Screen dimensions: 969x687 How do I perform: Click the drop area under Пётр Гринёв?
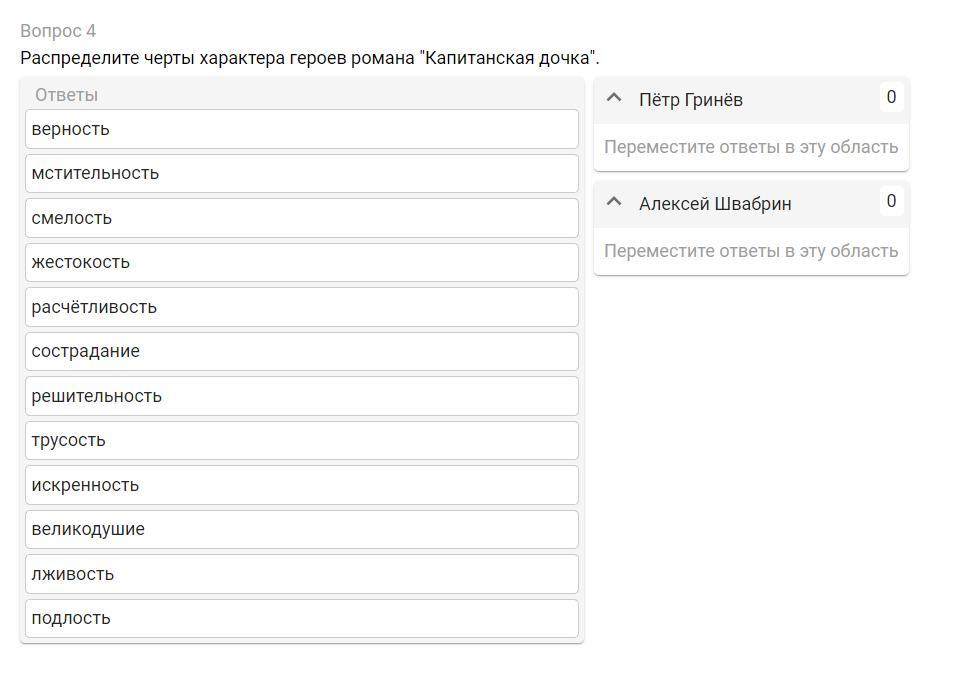(751, 147)
